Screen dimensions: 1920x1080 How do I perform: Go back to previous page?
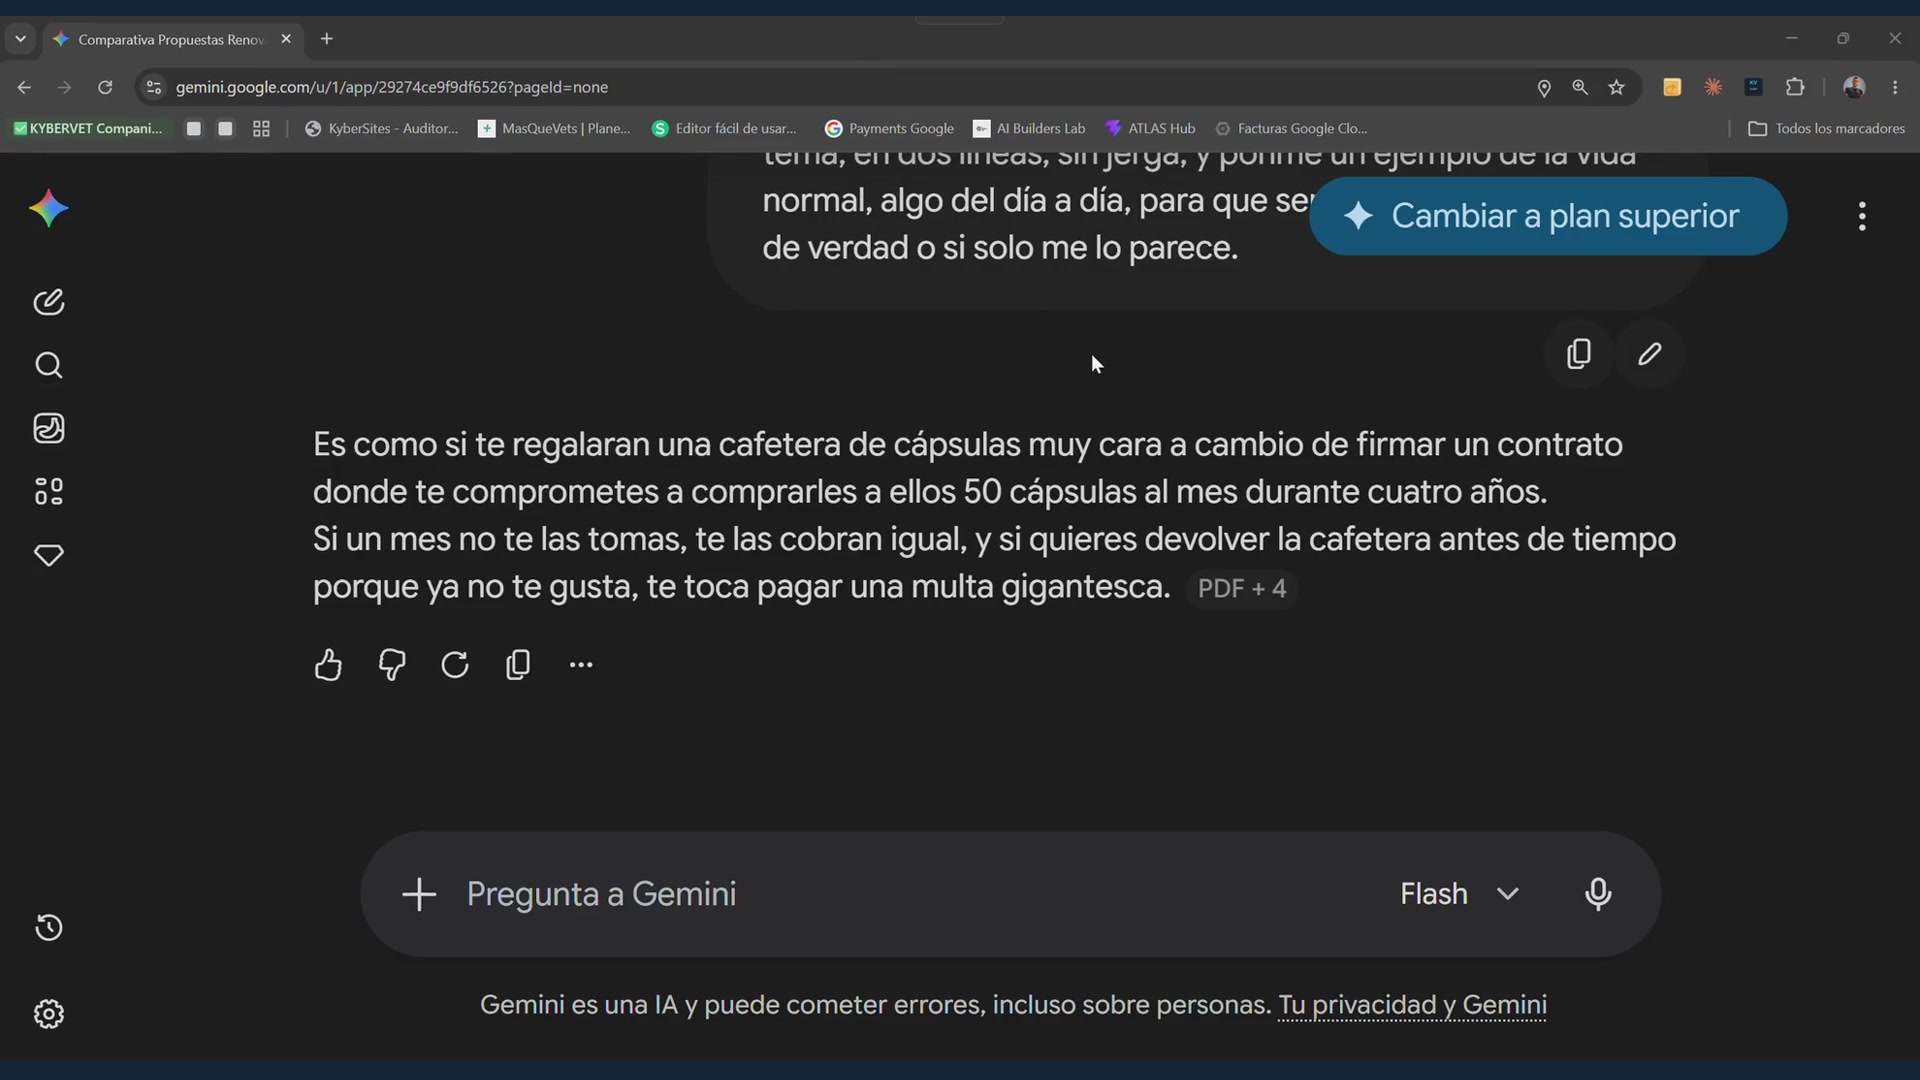pos(24,87)
